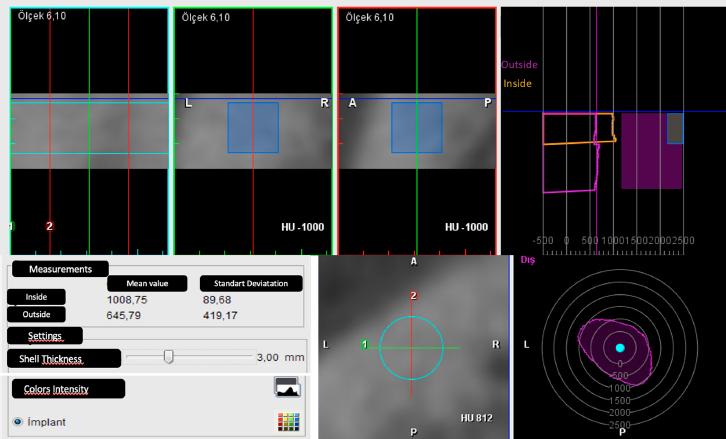The height and width of the screenshot is (439, 726).
Task: Click red marker 2 in first slice panel
Action: (50, 226)
